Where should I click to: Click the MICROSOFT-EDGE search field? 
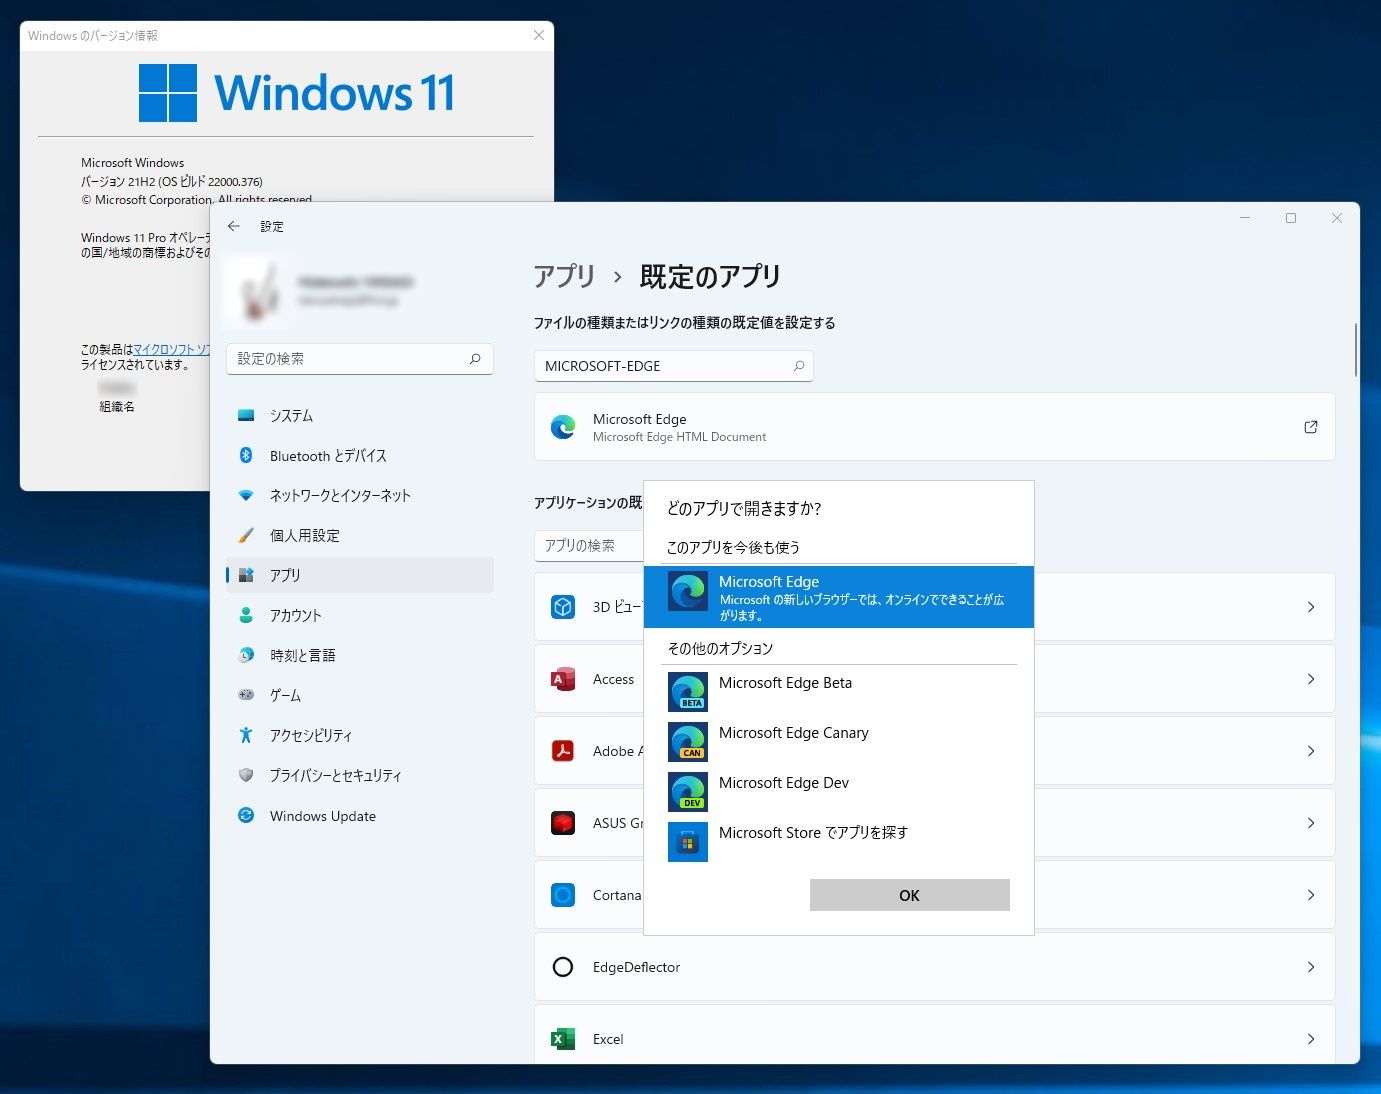(673, 366)
